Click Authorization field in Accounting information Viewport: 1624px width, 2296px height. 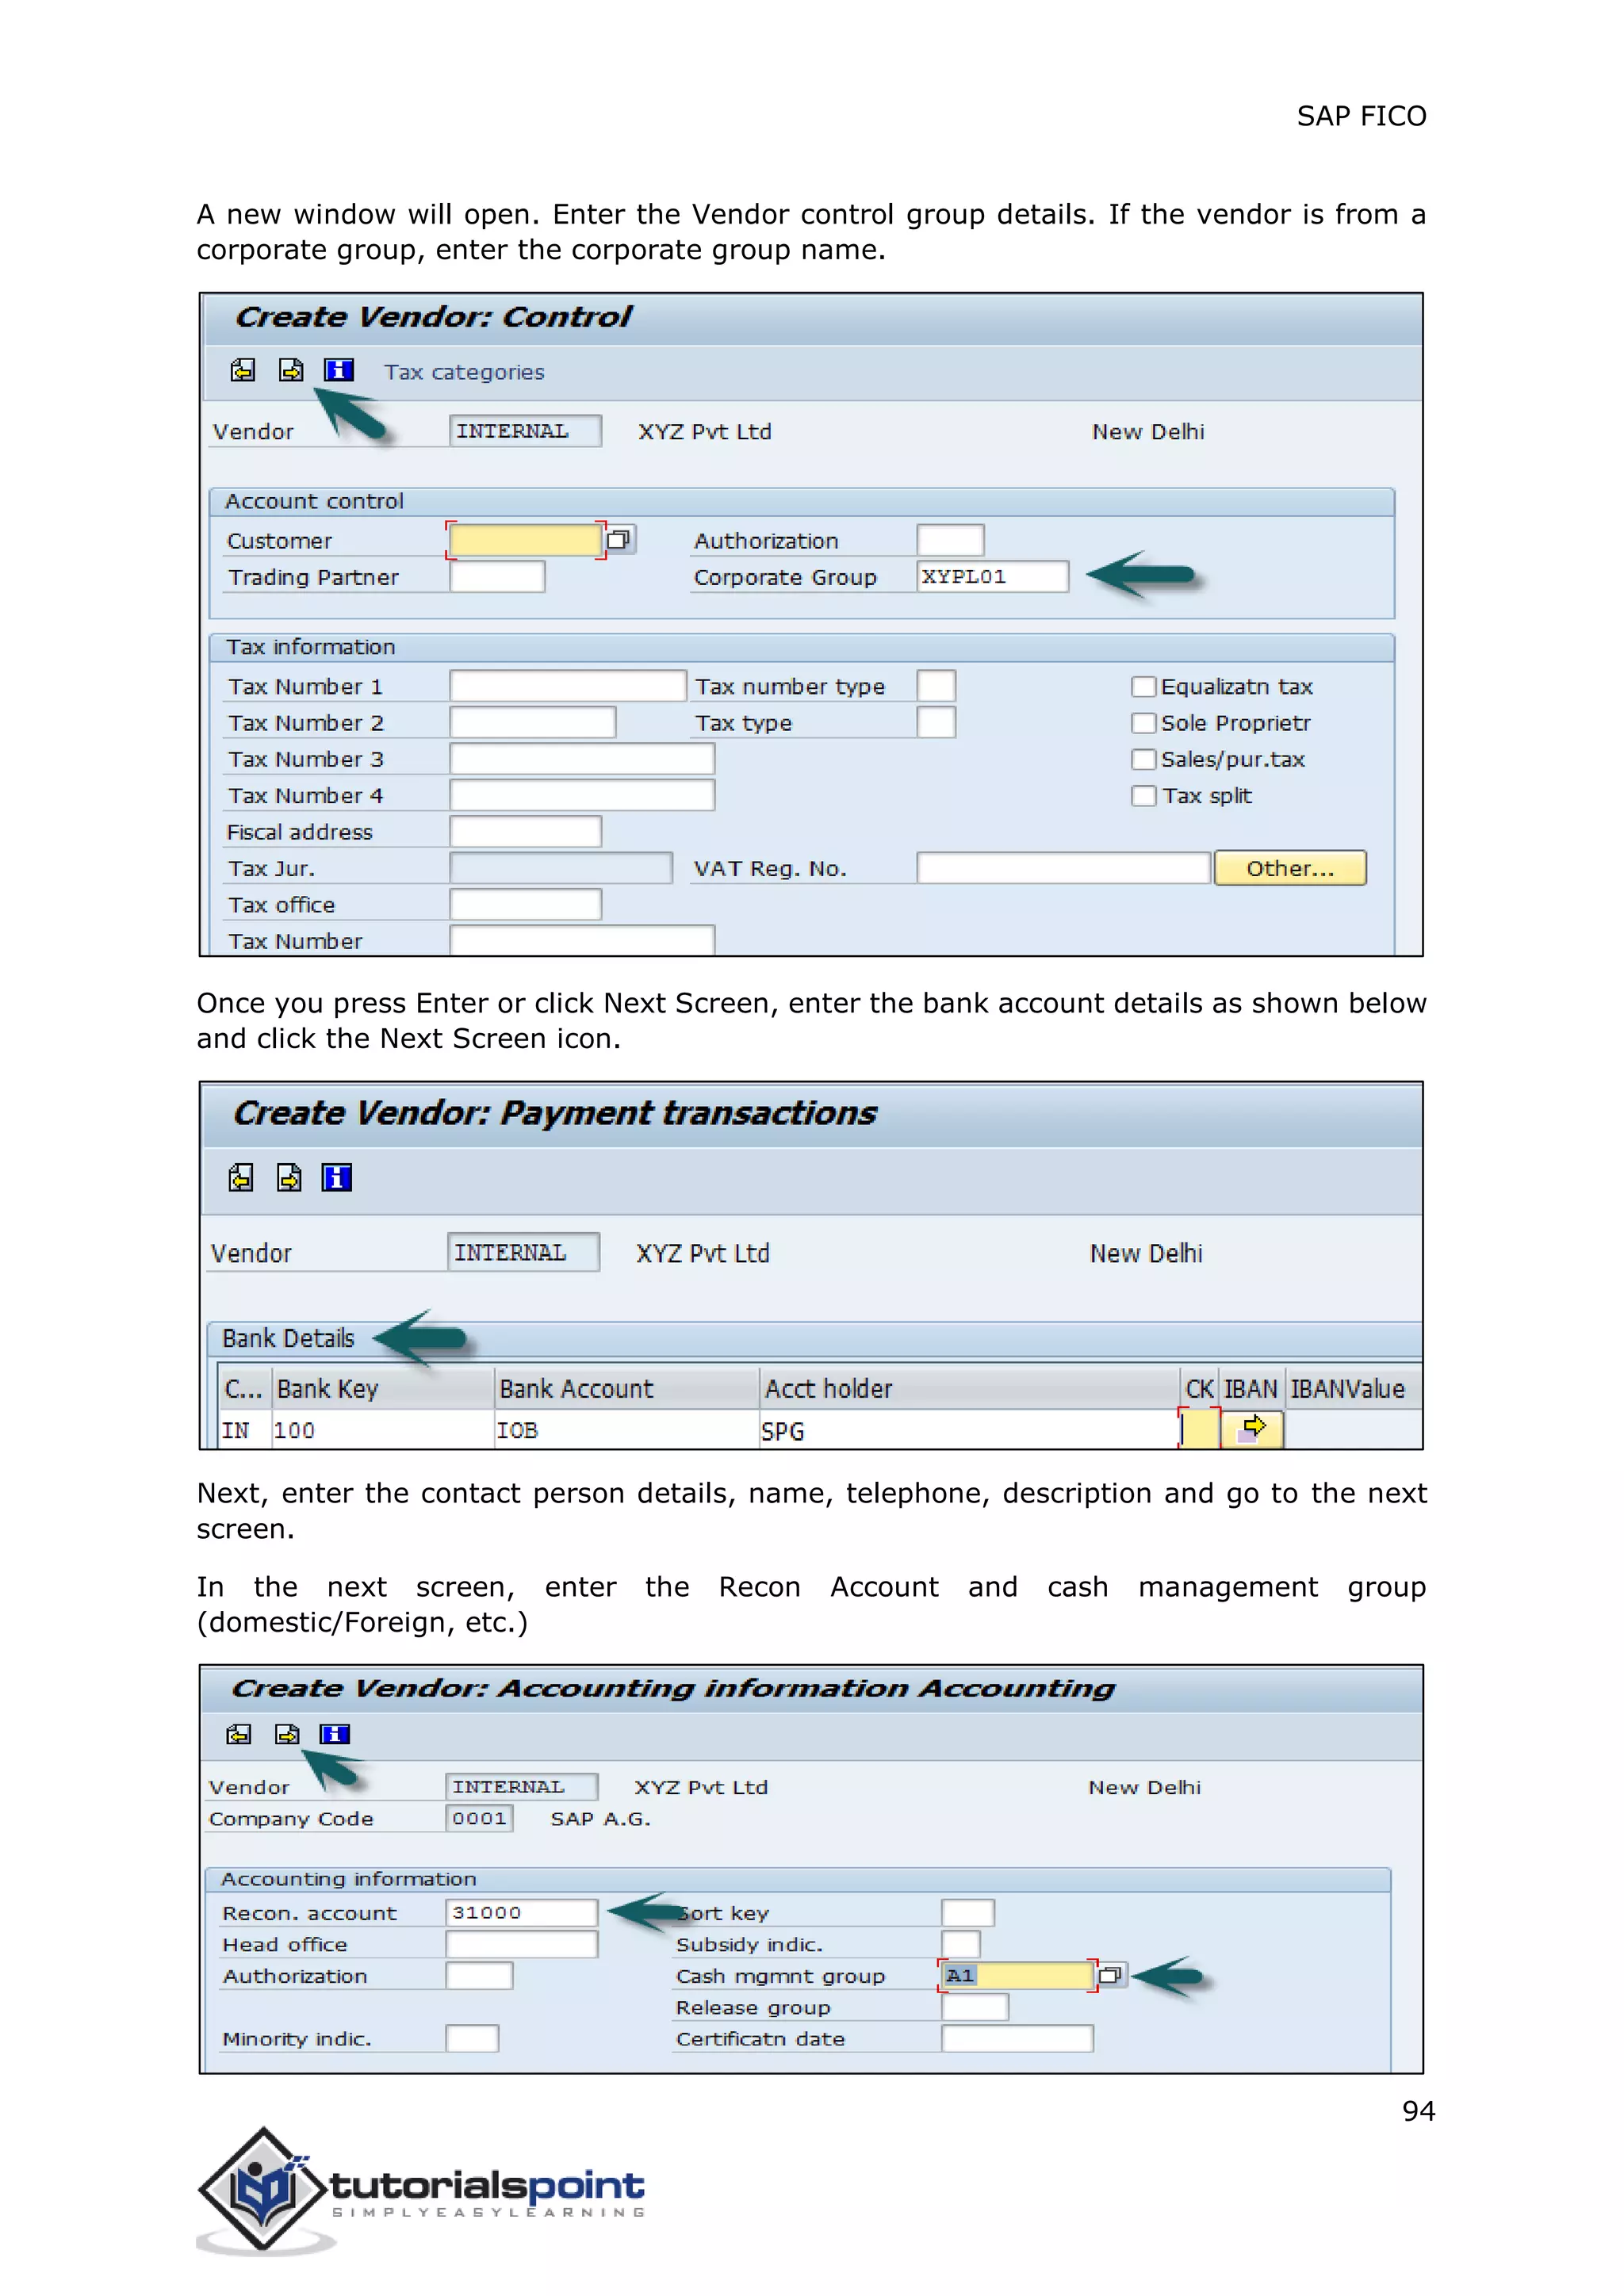pos(479,1975)
